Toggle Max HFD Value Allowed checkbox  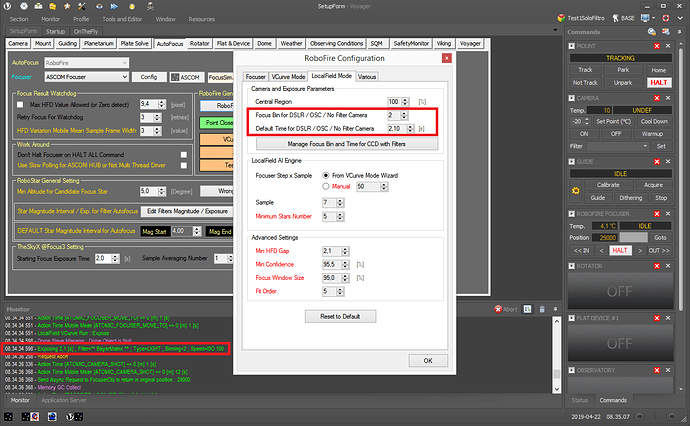pos(20,105)
